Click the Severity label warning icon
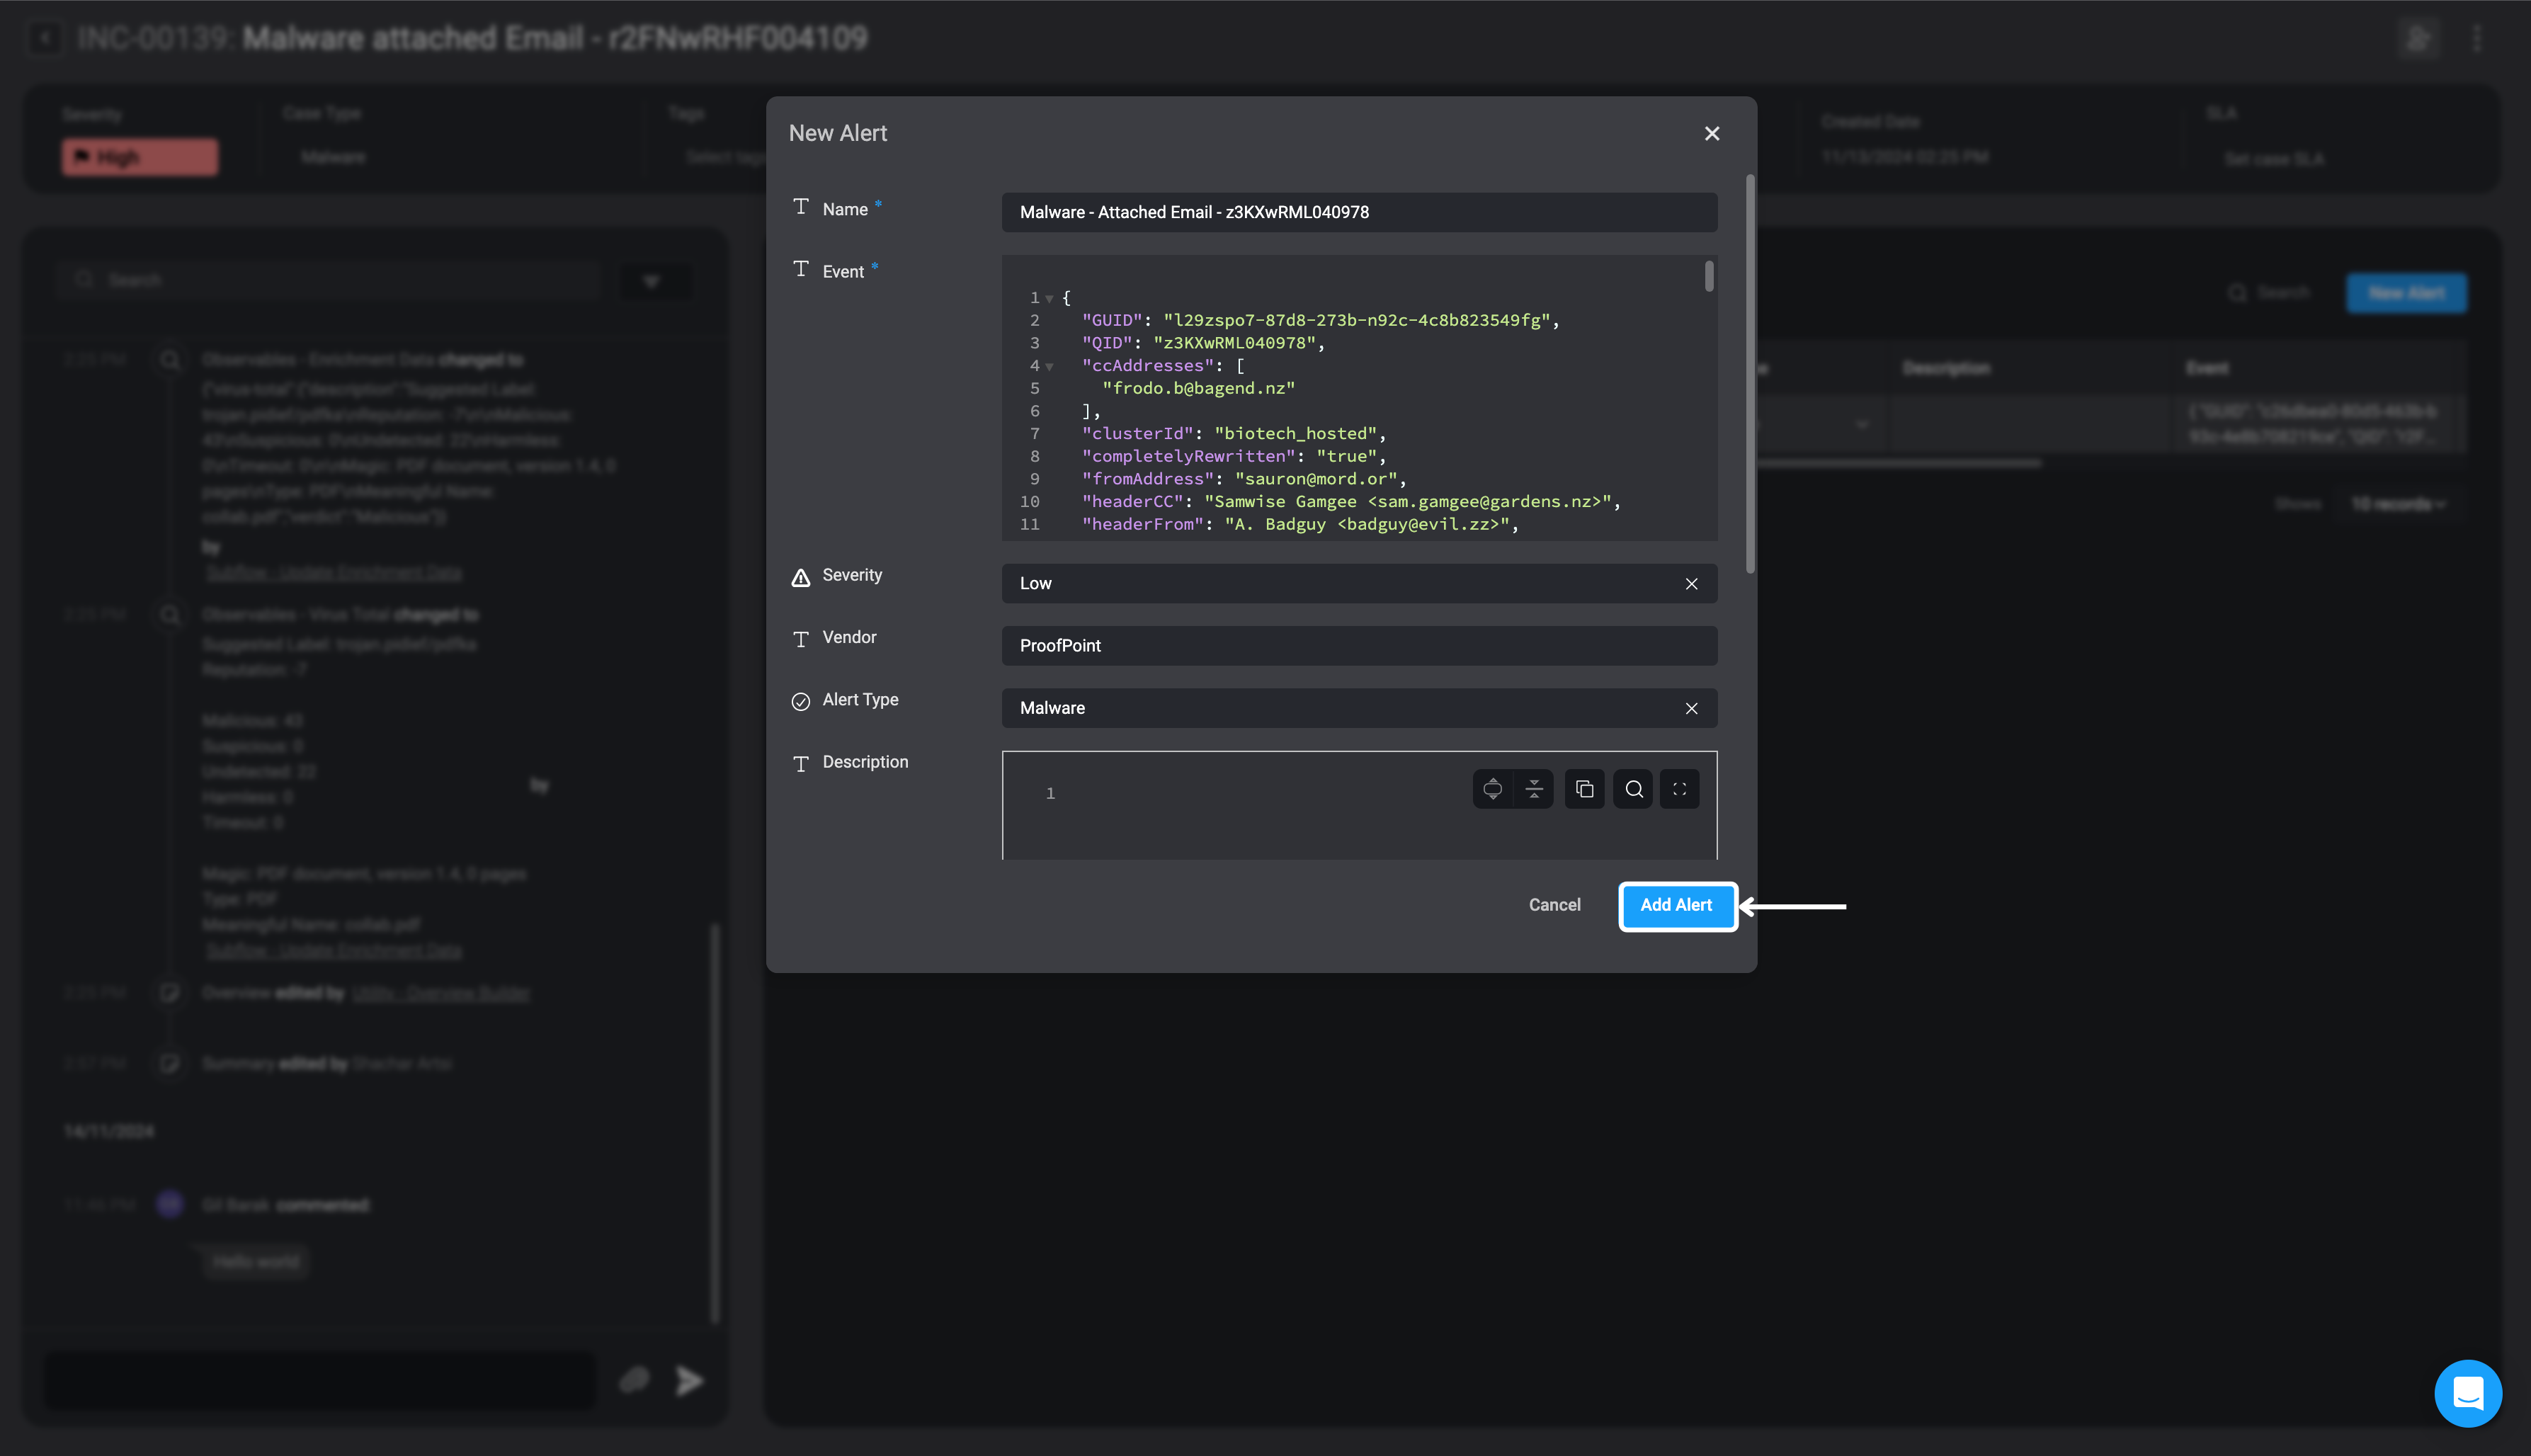2531x1456 pixels. [800, 577]
